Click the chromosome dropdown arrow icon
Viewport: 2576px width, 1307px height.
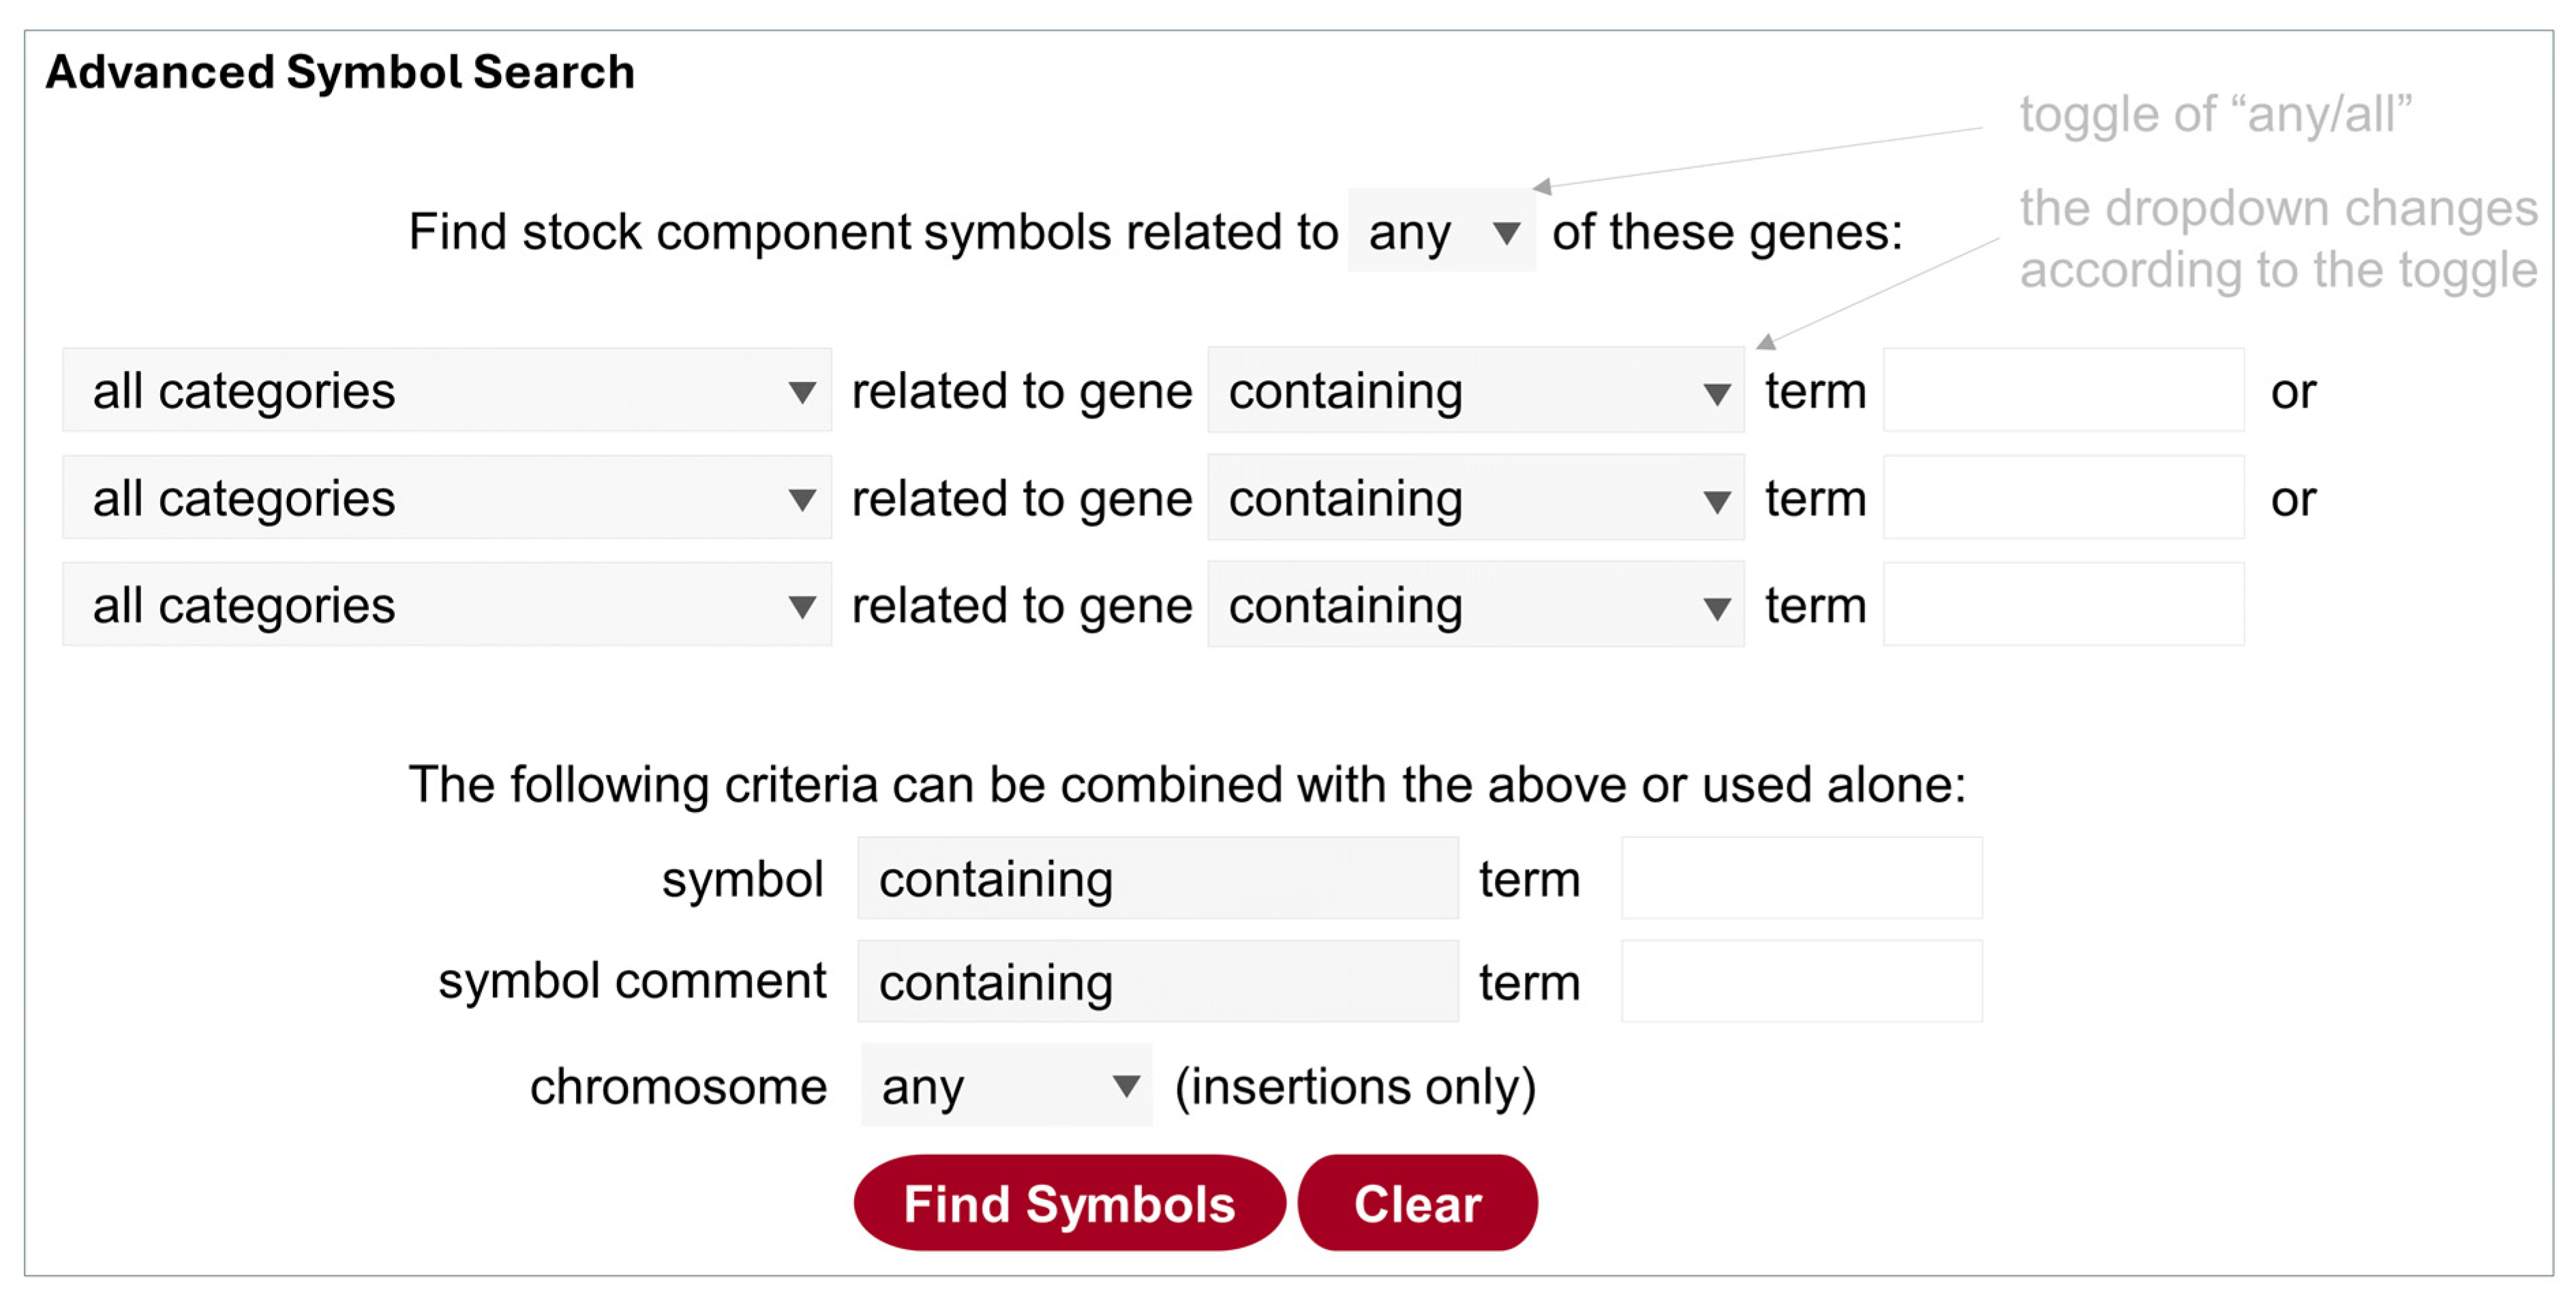[1126, 1087]
